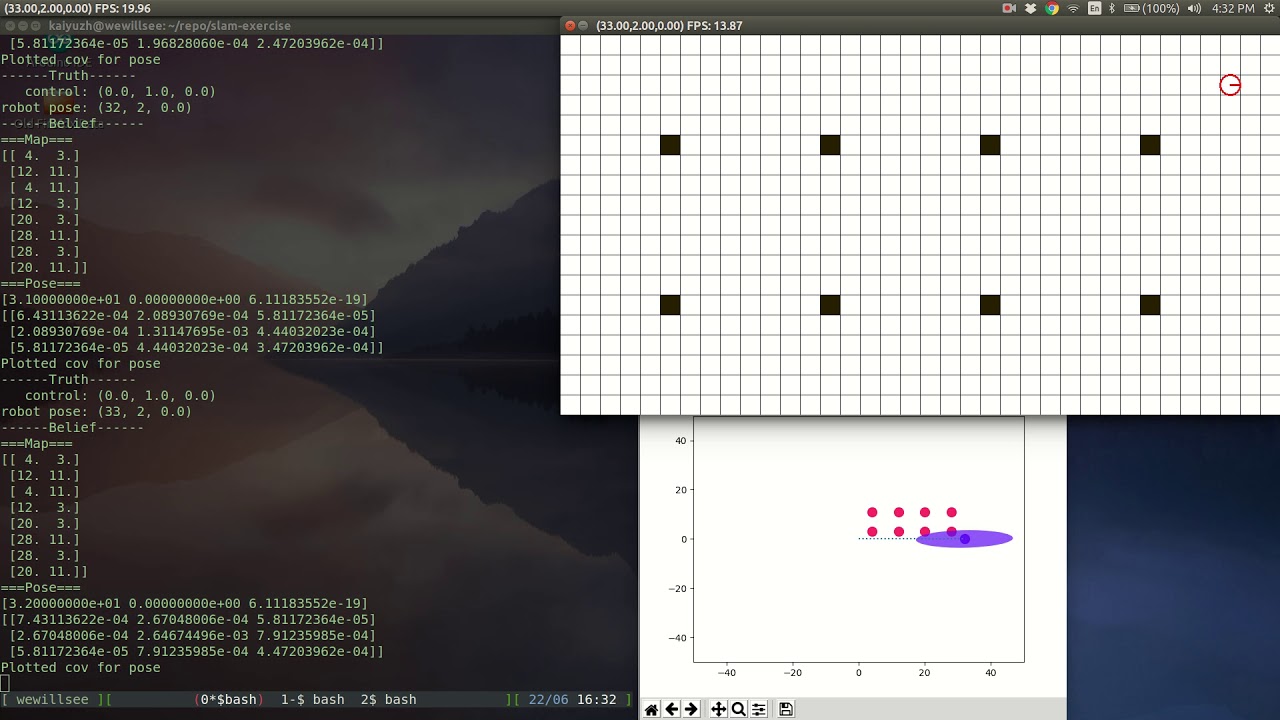The width and height of the screenshot is (1280, 720).
Task: Go forward to next plot view
Action: click(691, 709)
